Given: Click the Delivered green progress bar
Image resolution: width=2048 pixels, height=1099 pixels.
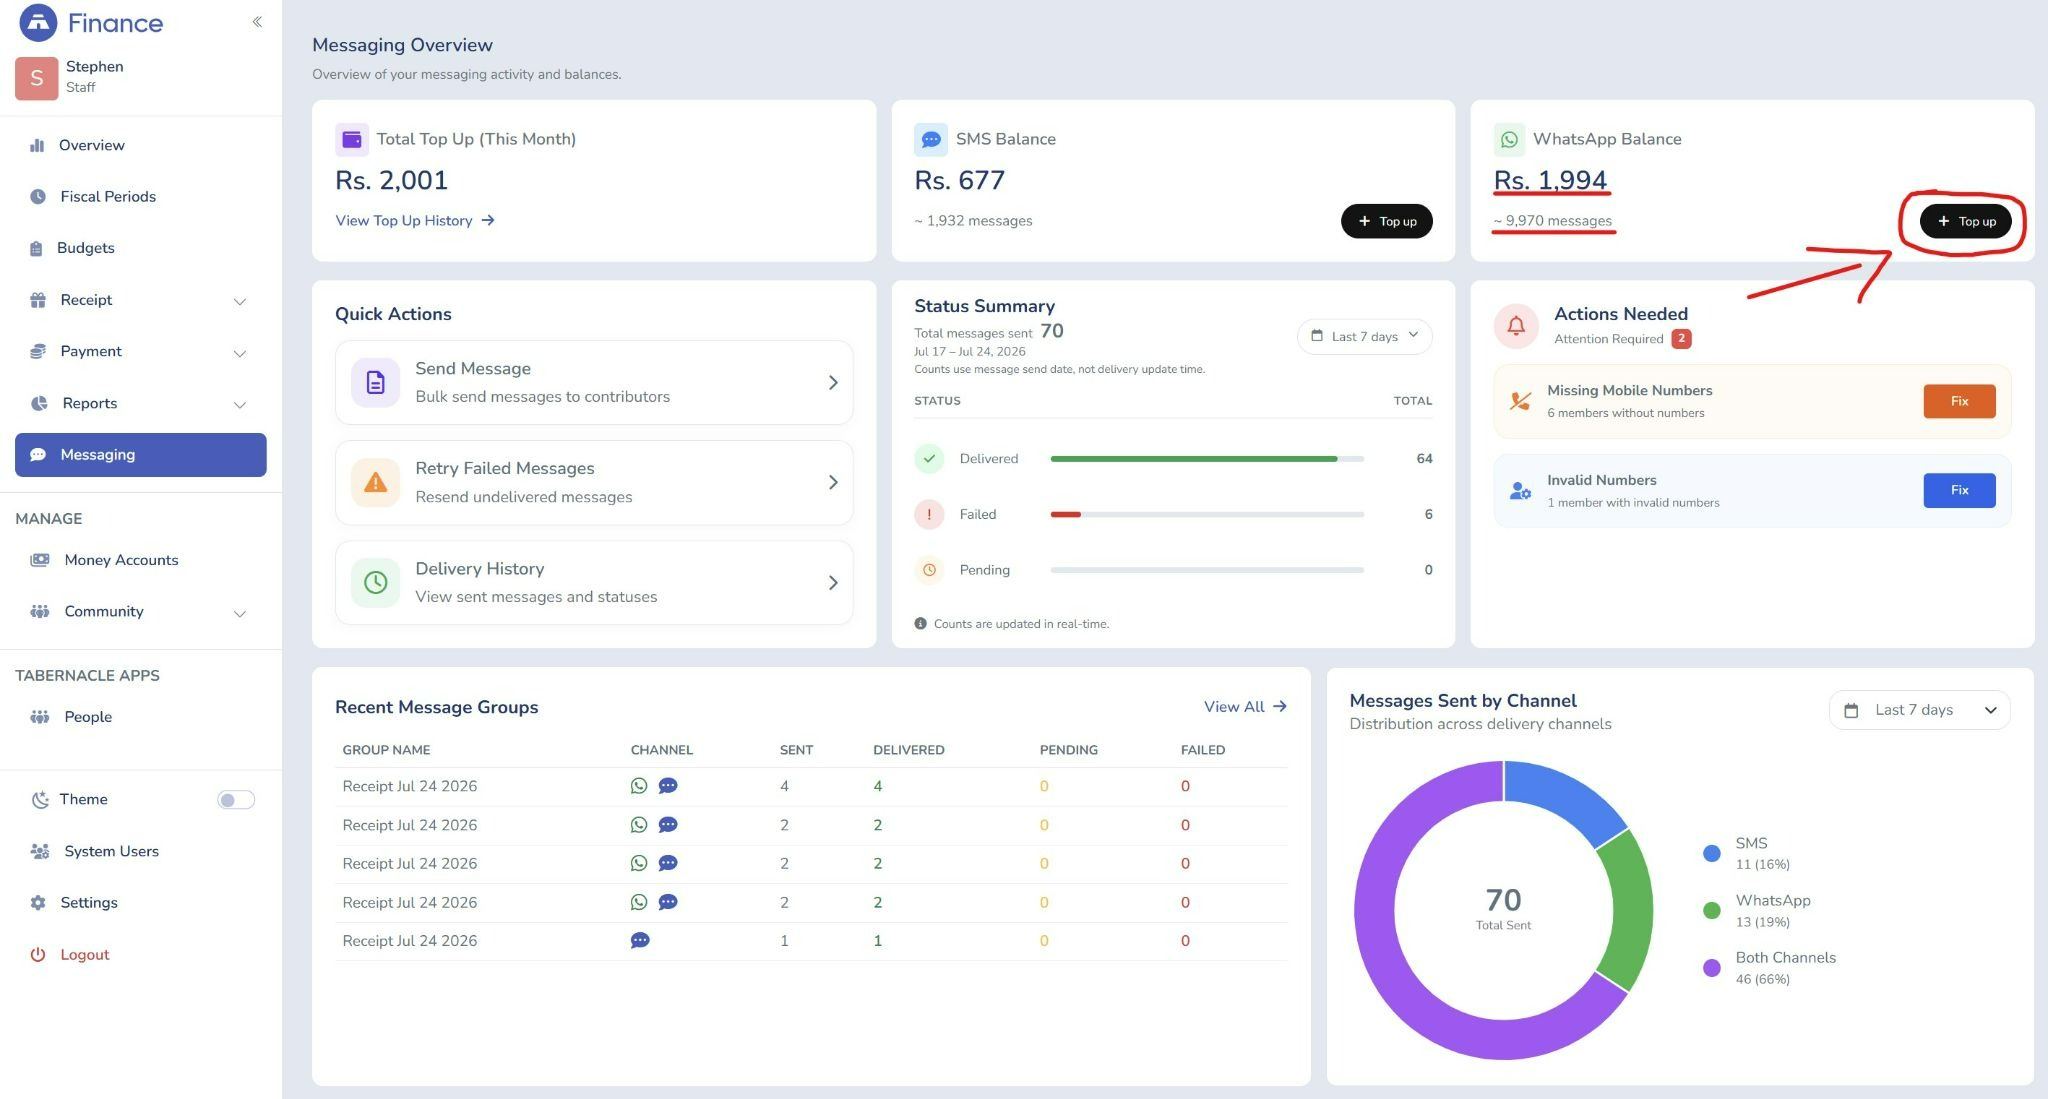Looking at the screenshot, I should pos(1194,459).
